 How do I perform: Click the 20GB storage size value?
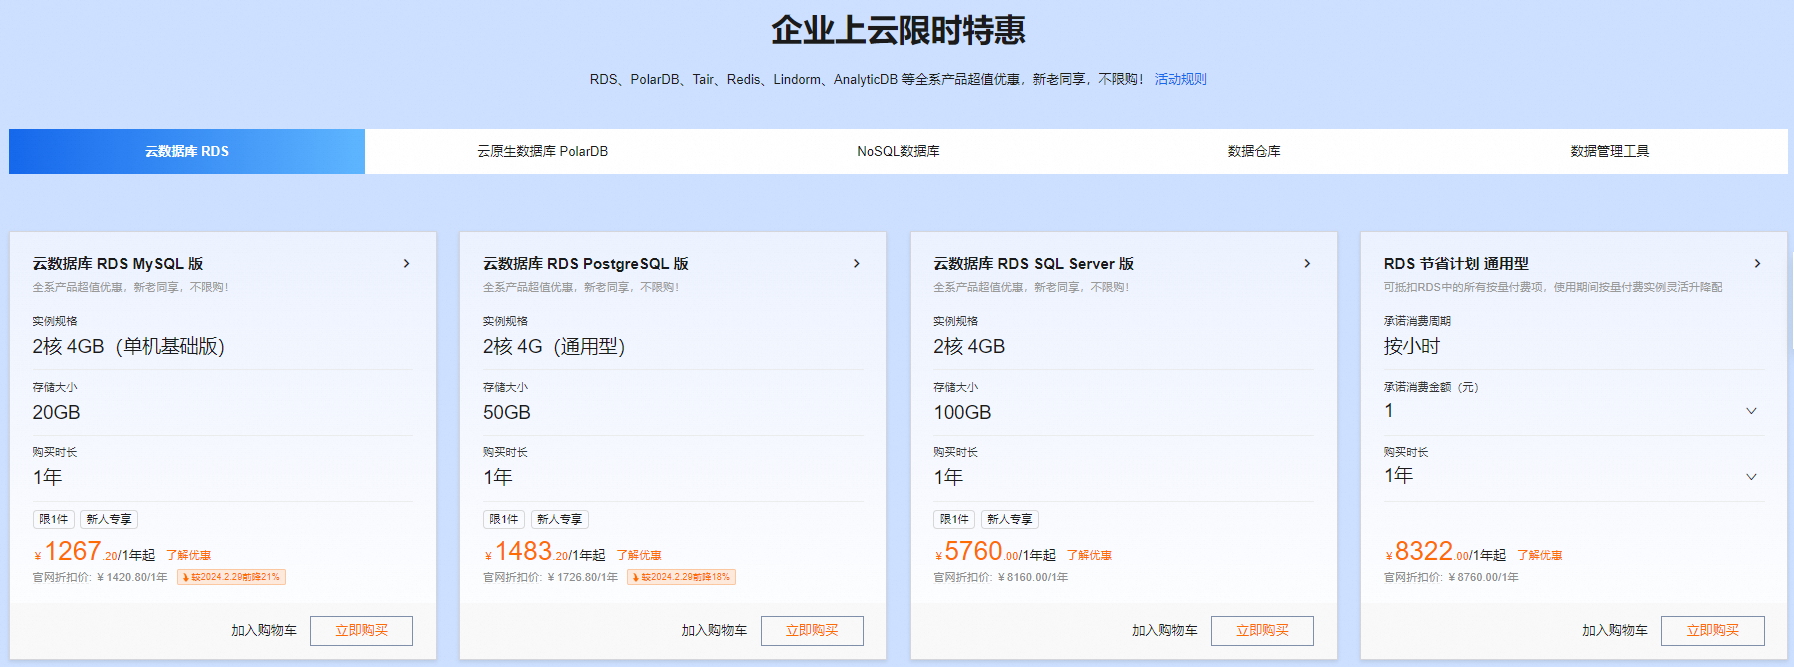point(56,413)
